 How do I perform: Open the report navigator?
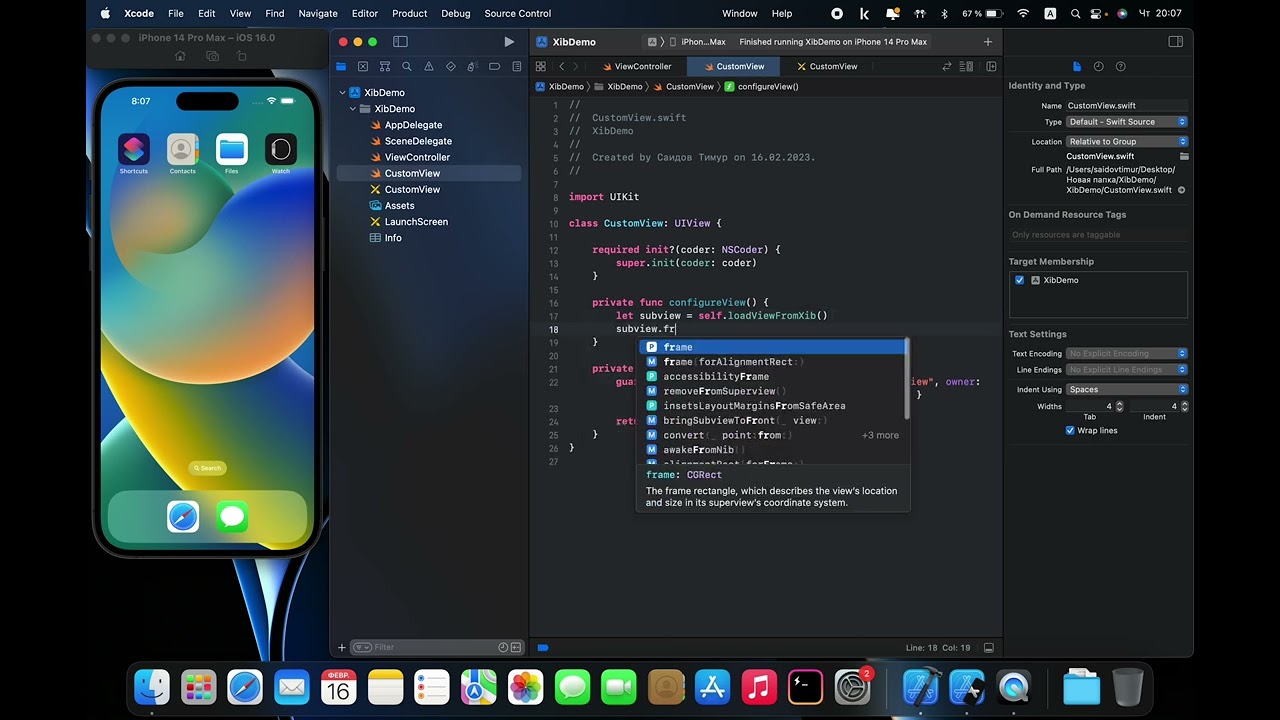coord(516,66)
